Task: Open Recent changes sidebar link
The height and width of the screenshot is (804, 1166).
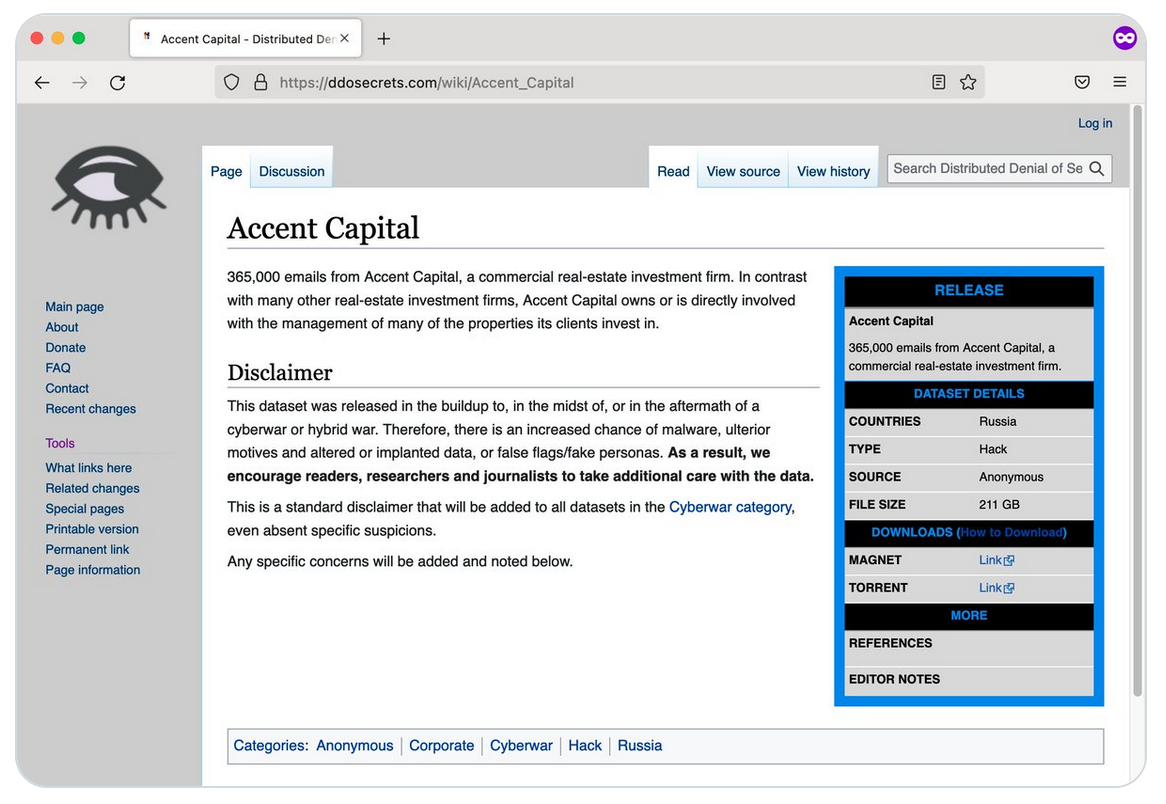Action: coord(91,409)
